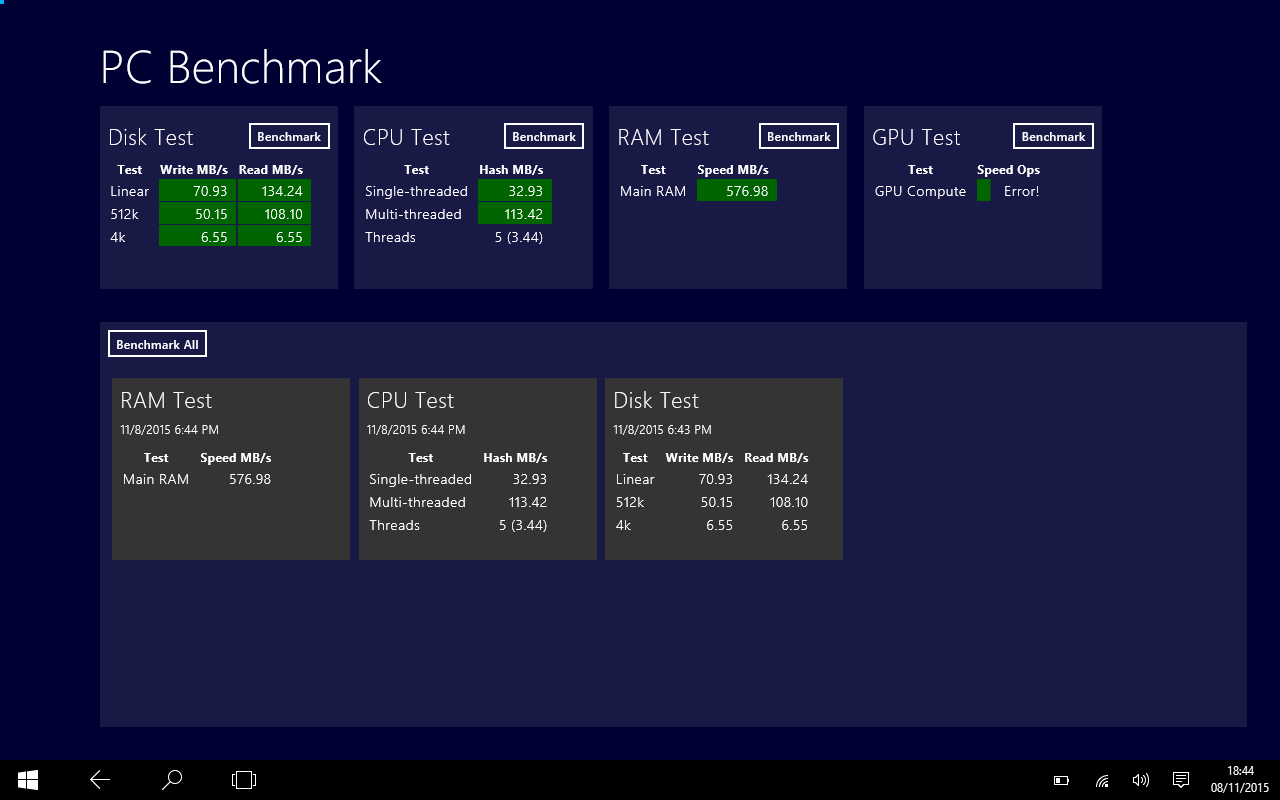Run CPU Test Benchmark button
The height and width of the screenshot is (800, 1280).
tap(544, 136)
